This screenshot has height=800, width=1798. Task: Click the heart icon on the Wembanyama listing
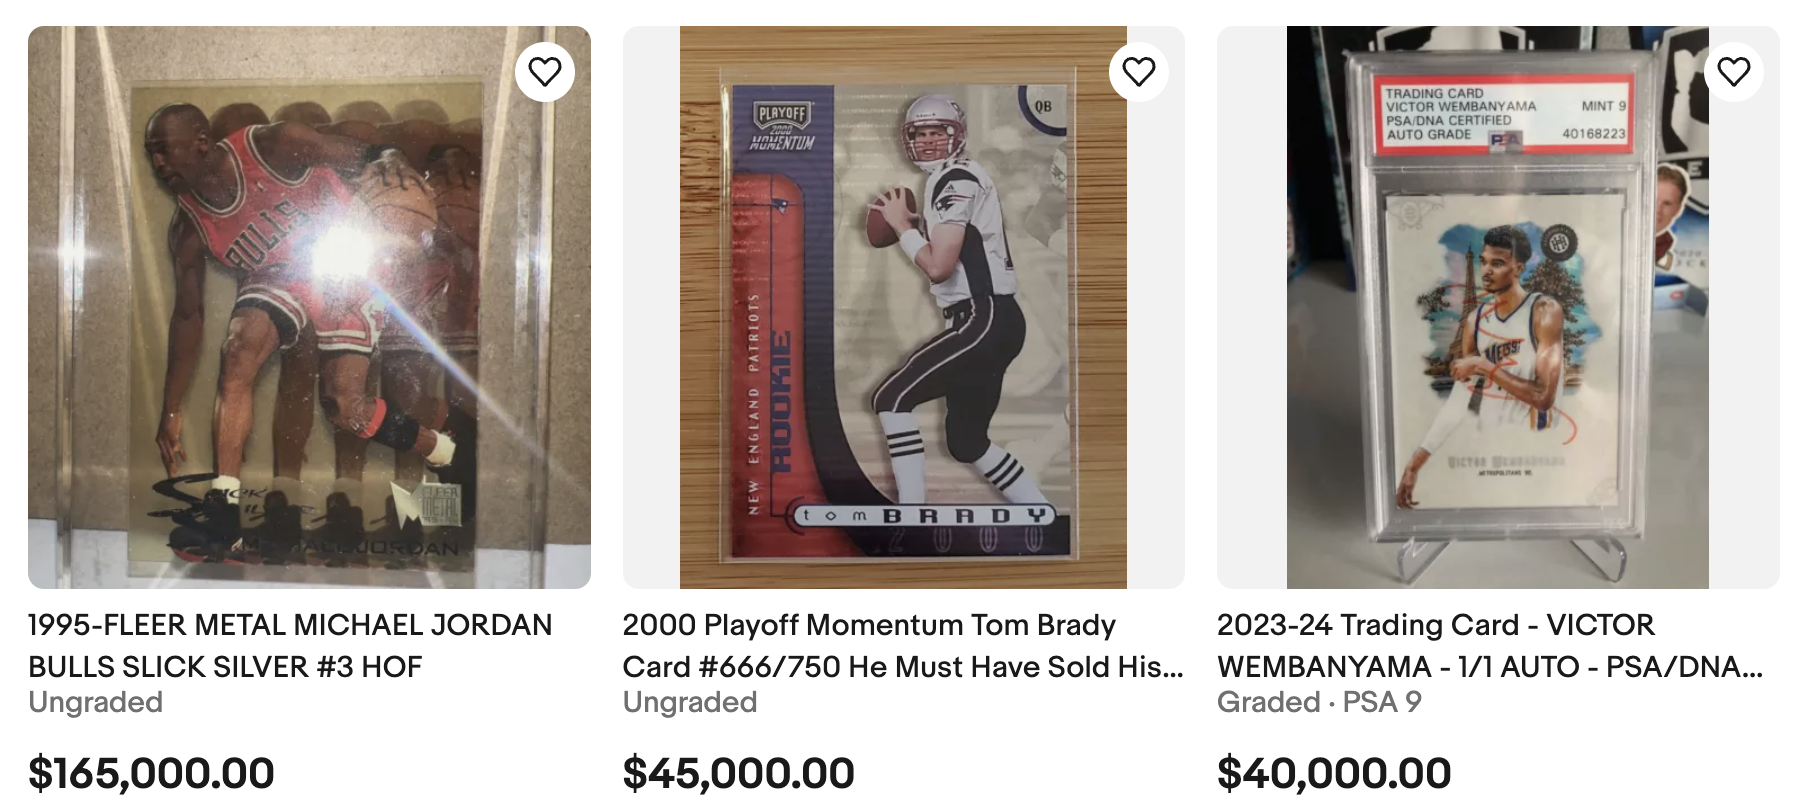point(1733,71)
